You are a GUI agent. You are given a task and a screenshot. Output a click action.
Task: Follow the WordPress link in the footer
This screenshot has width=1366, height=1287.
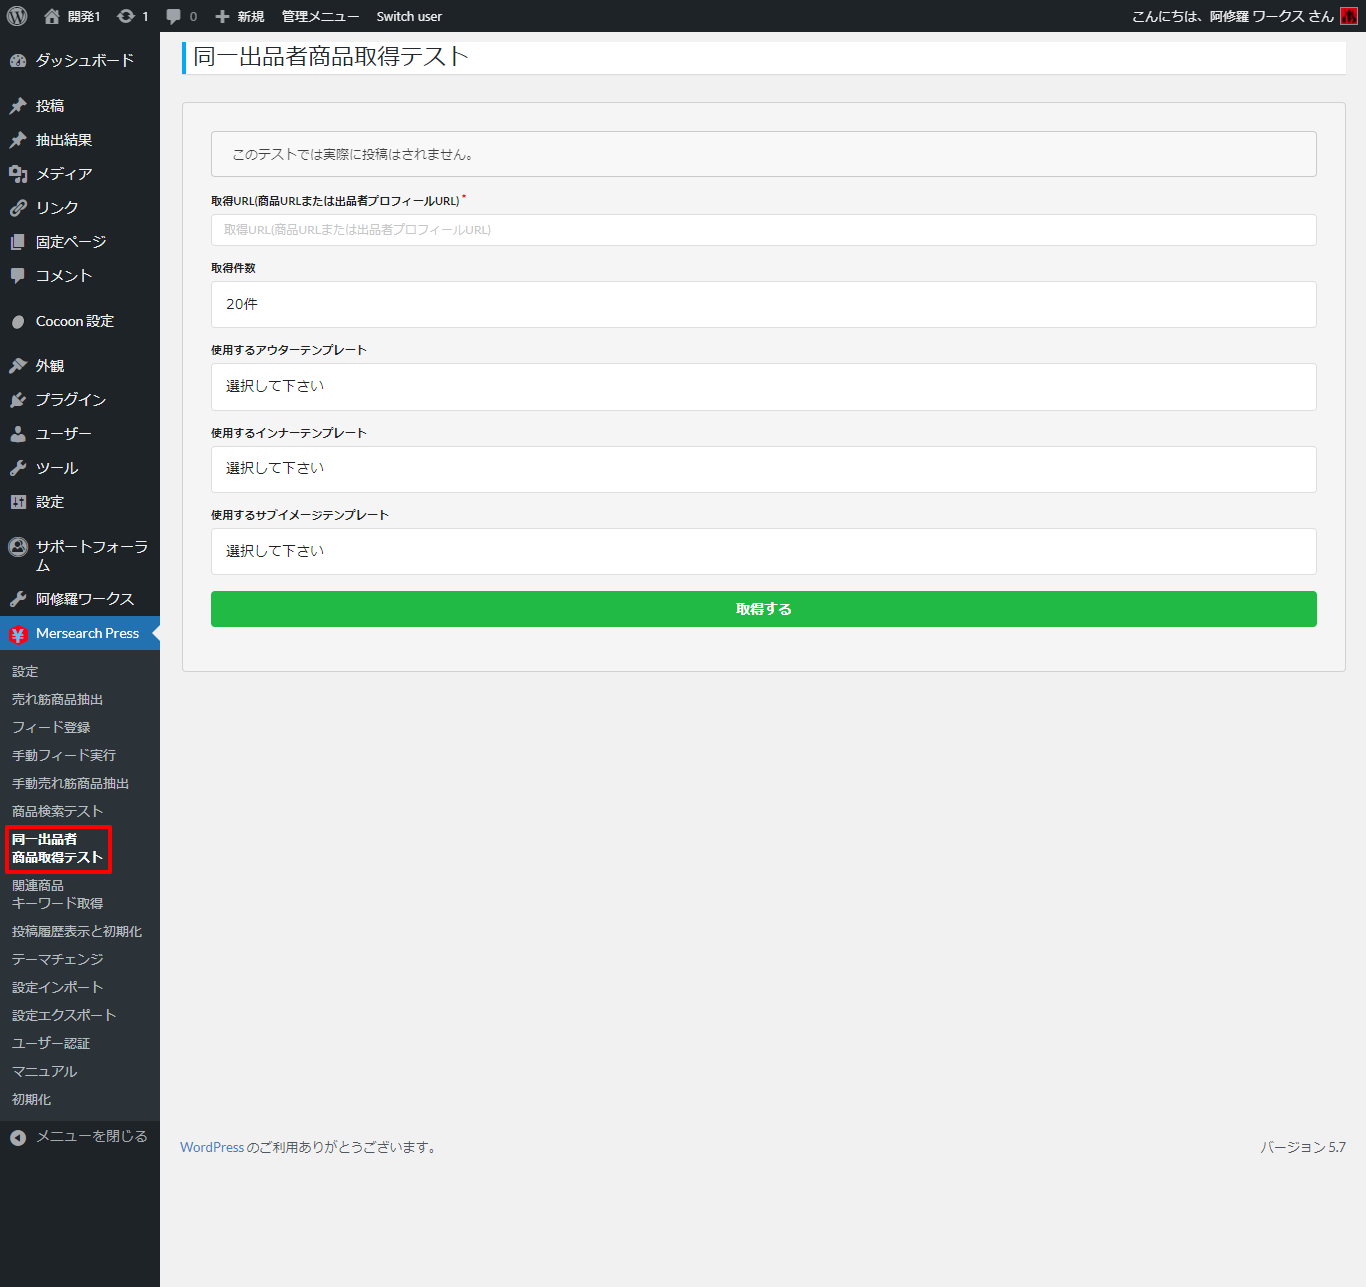click(212, 1147)
